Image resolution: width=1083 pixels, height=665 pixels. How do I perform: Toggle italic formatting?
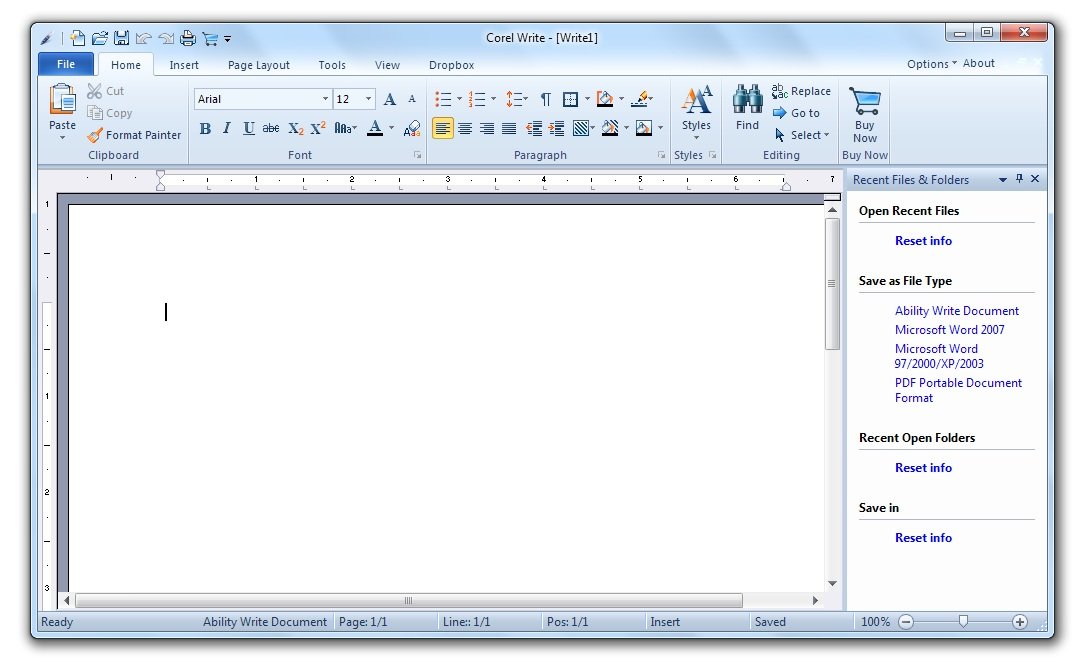click(226, 128)
